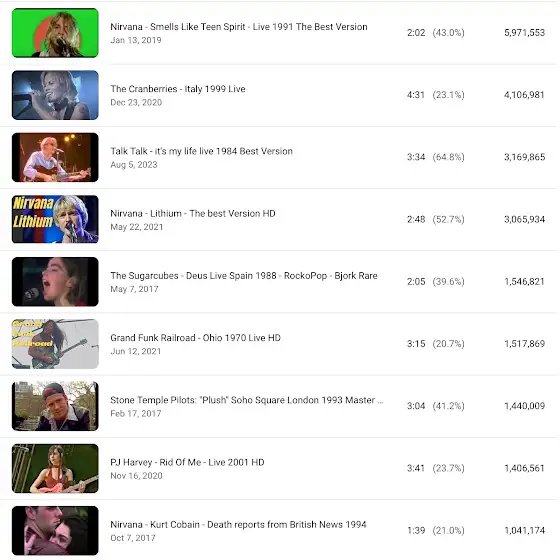
Task: Open the Nirvana Smells Like Teen Spirit thumbnail
Action: pos(55,33)
